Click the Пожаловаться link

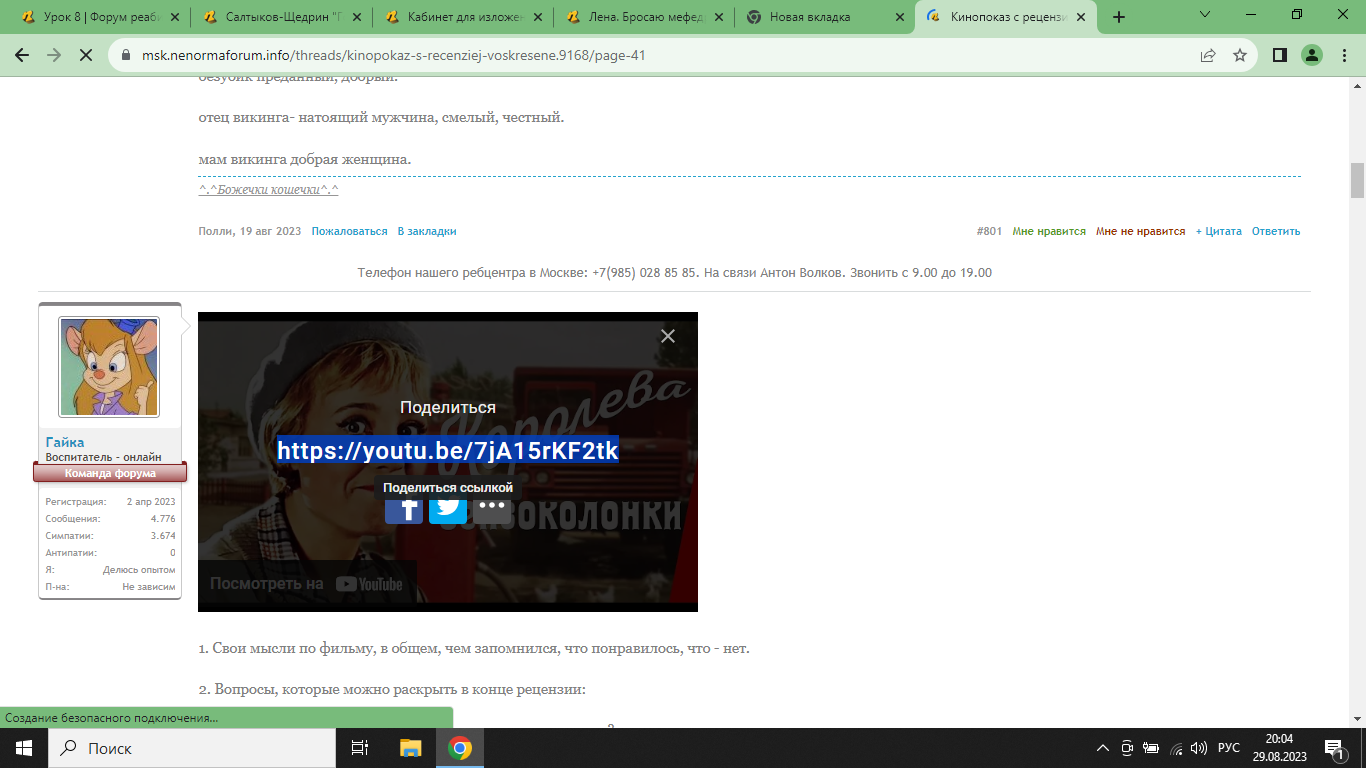coord(349,231)
